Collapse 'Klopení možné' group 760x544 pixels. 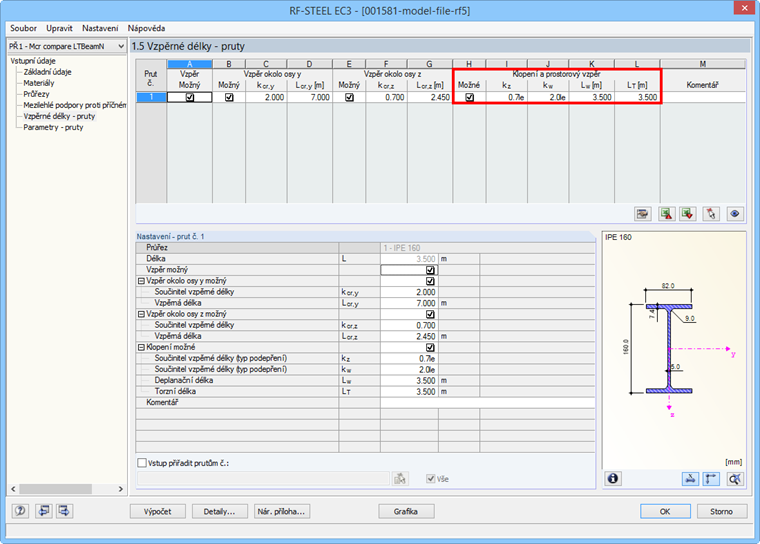tap(141, 347)
